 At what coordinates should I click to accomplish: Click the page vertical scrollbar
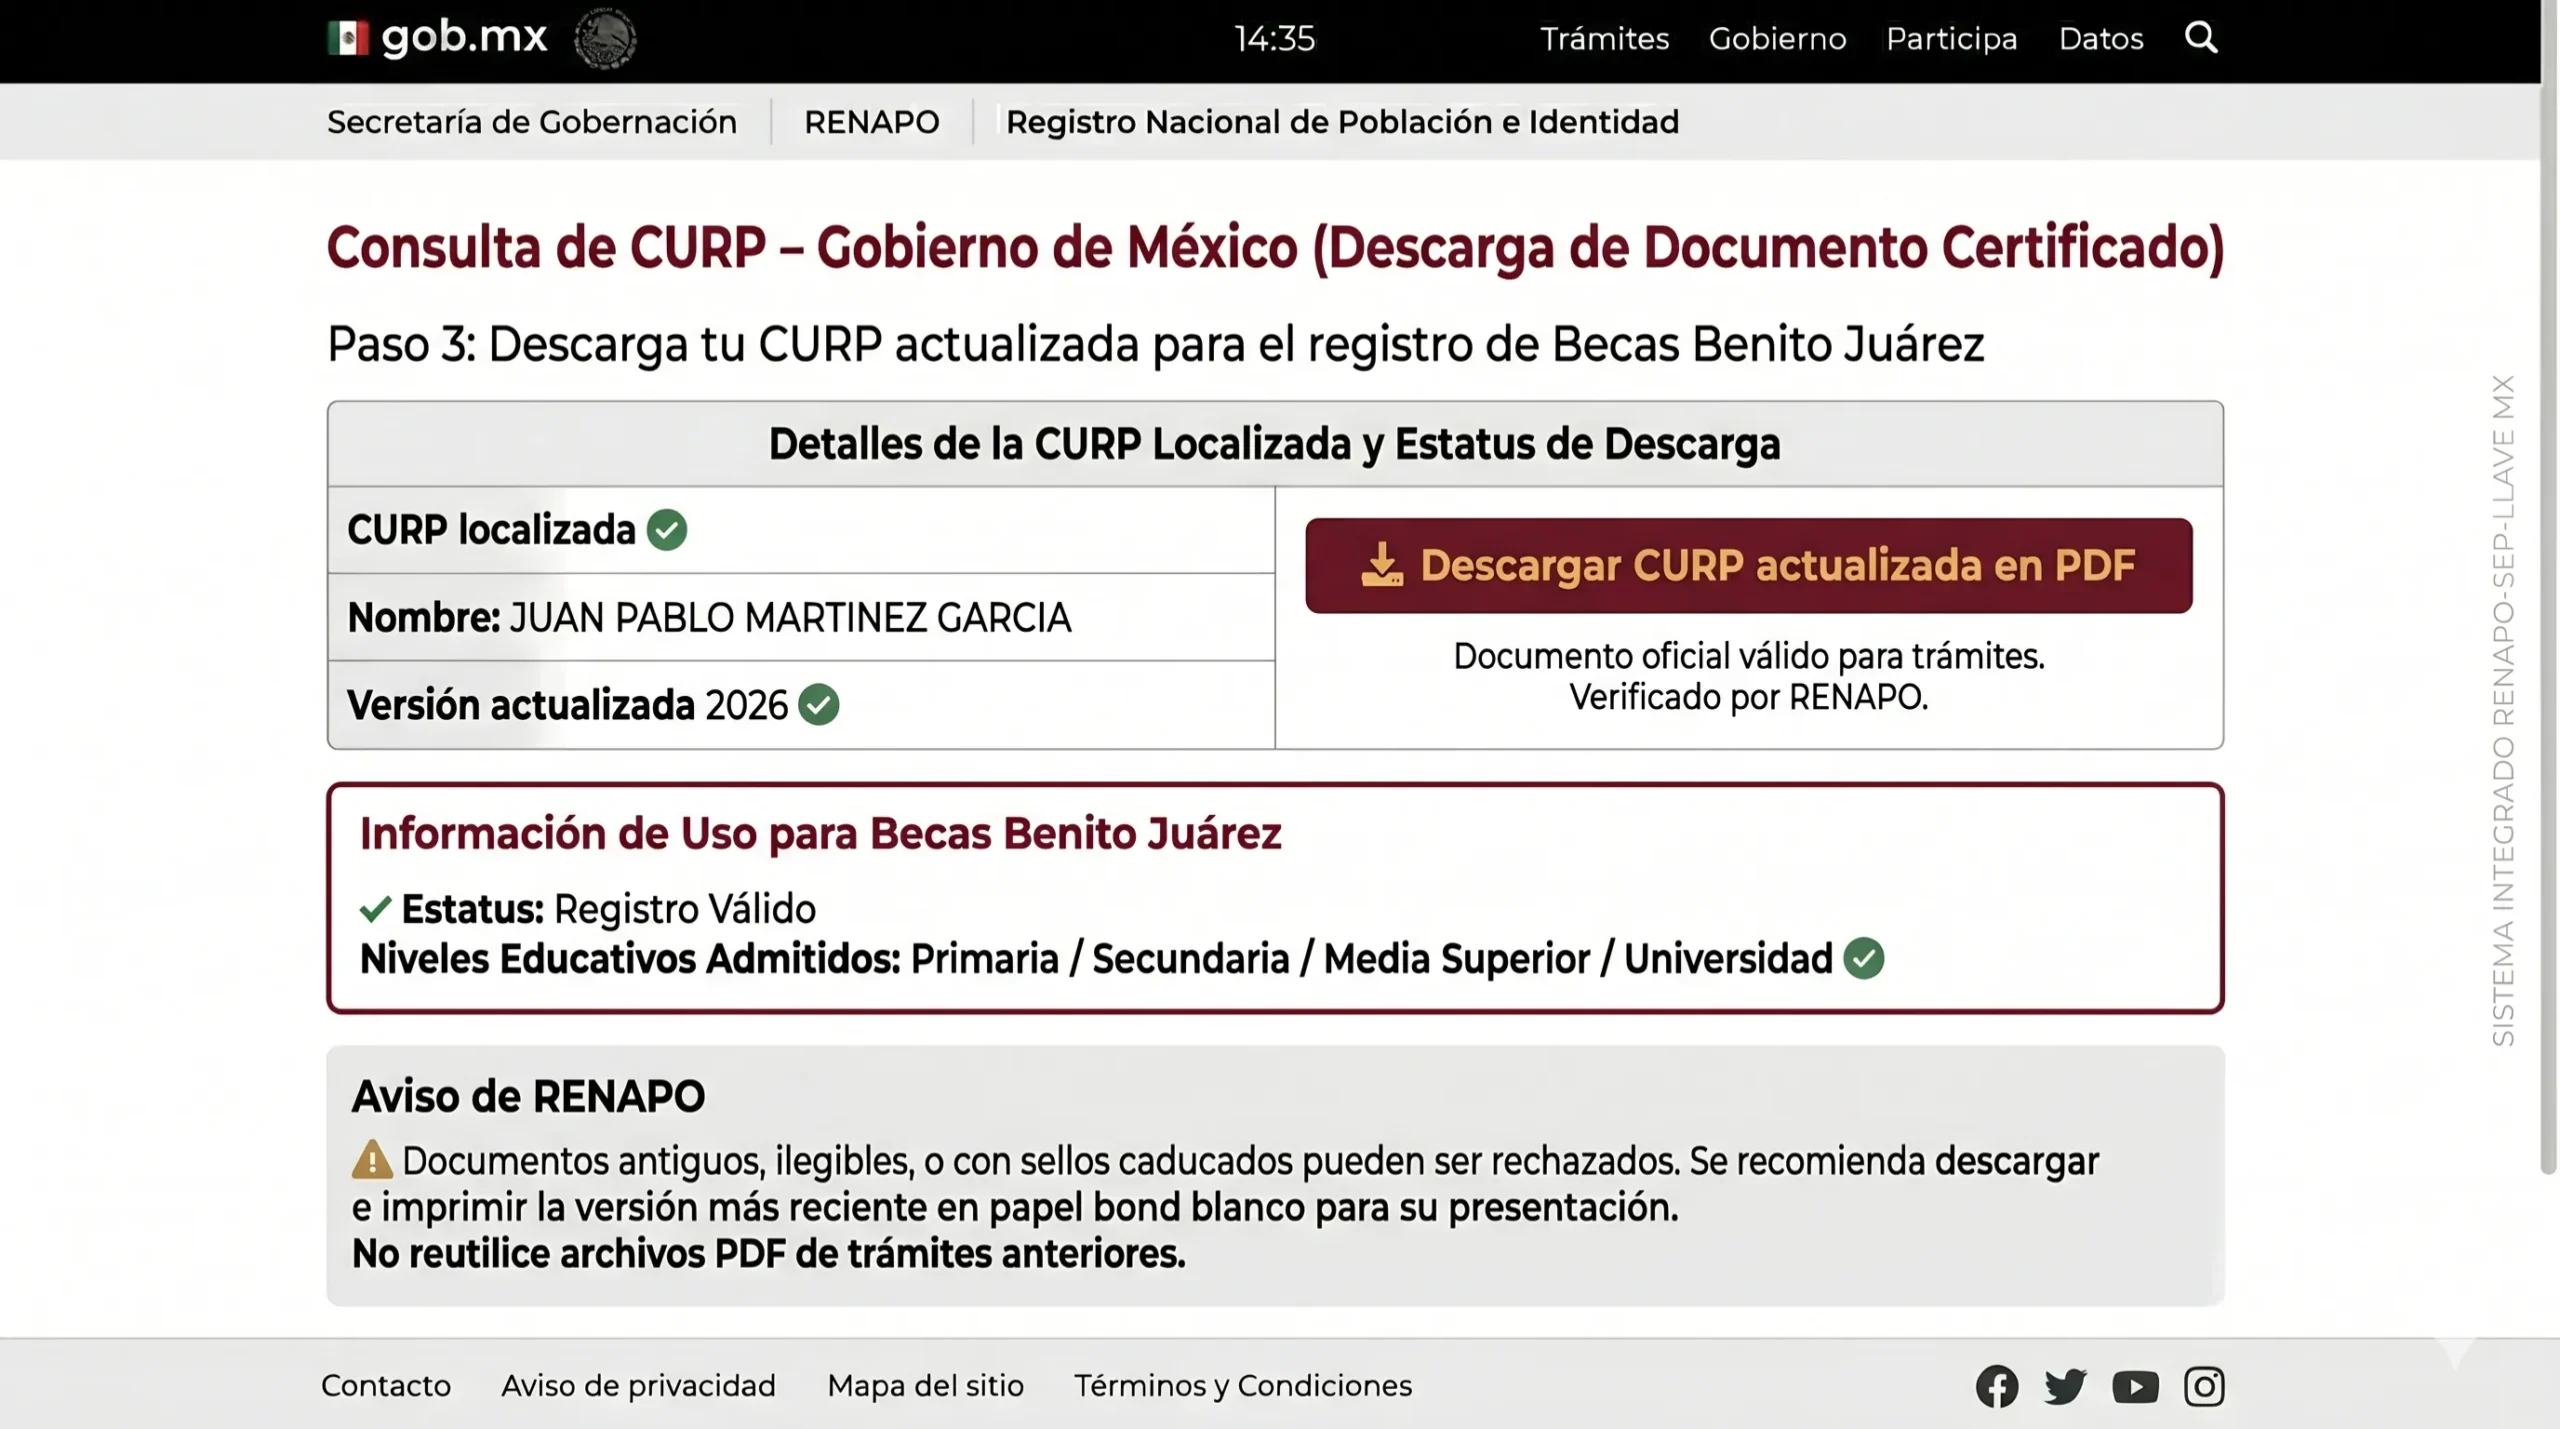2549,590
